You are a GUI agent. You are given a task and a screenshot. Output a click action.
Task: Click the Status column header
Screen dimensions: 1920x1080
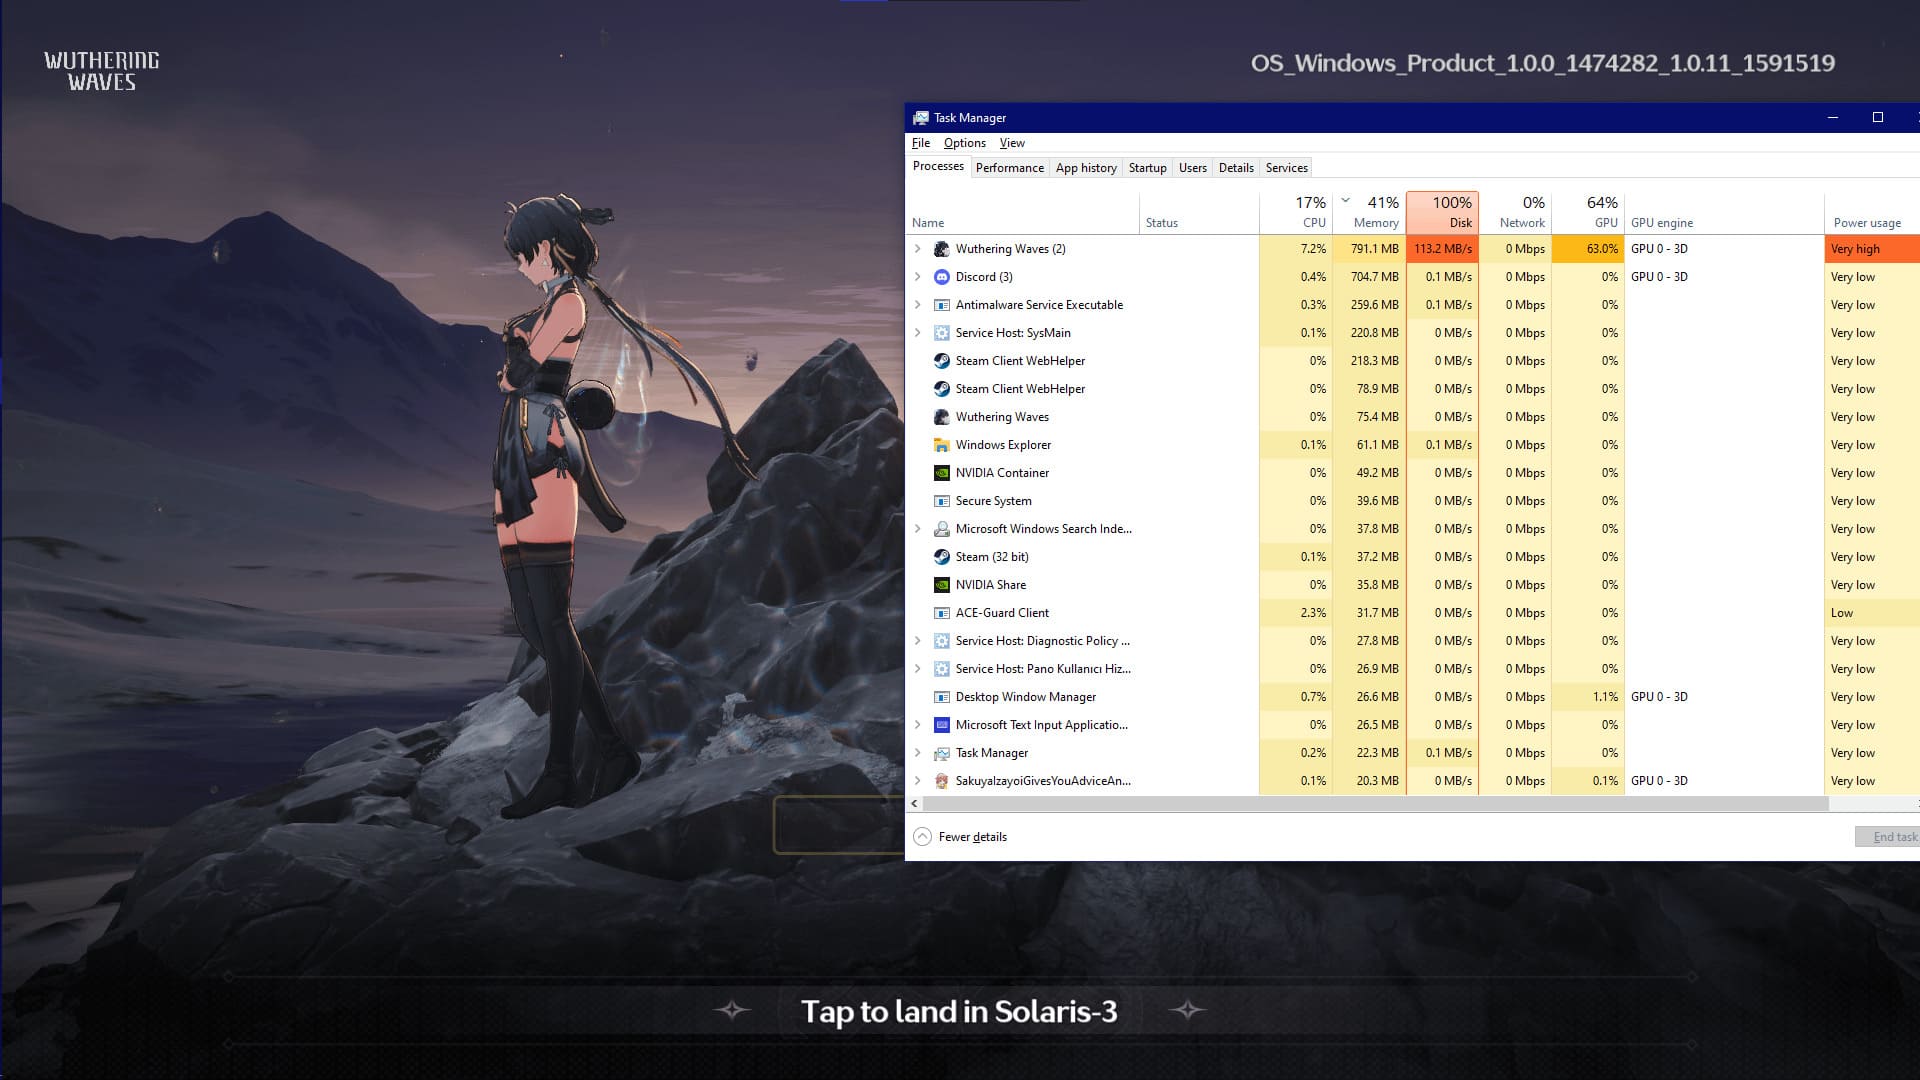click(1199, 212)
